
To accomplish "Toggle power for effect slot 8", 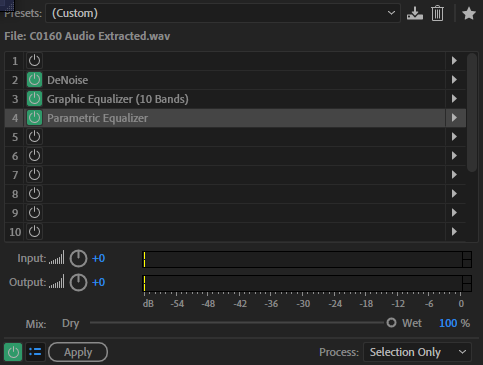I will click(x=34, y=194).
